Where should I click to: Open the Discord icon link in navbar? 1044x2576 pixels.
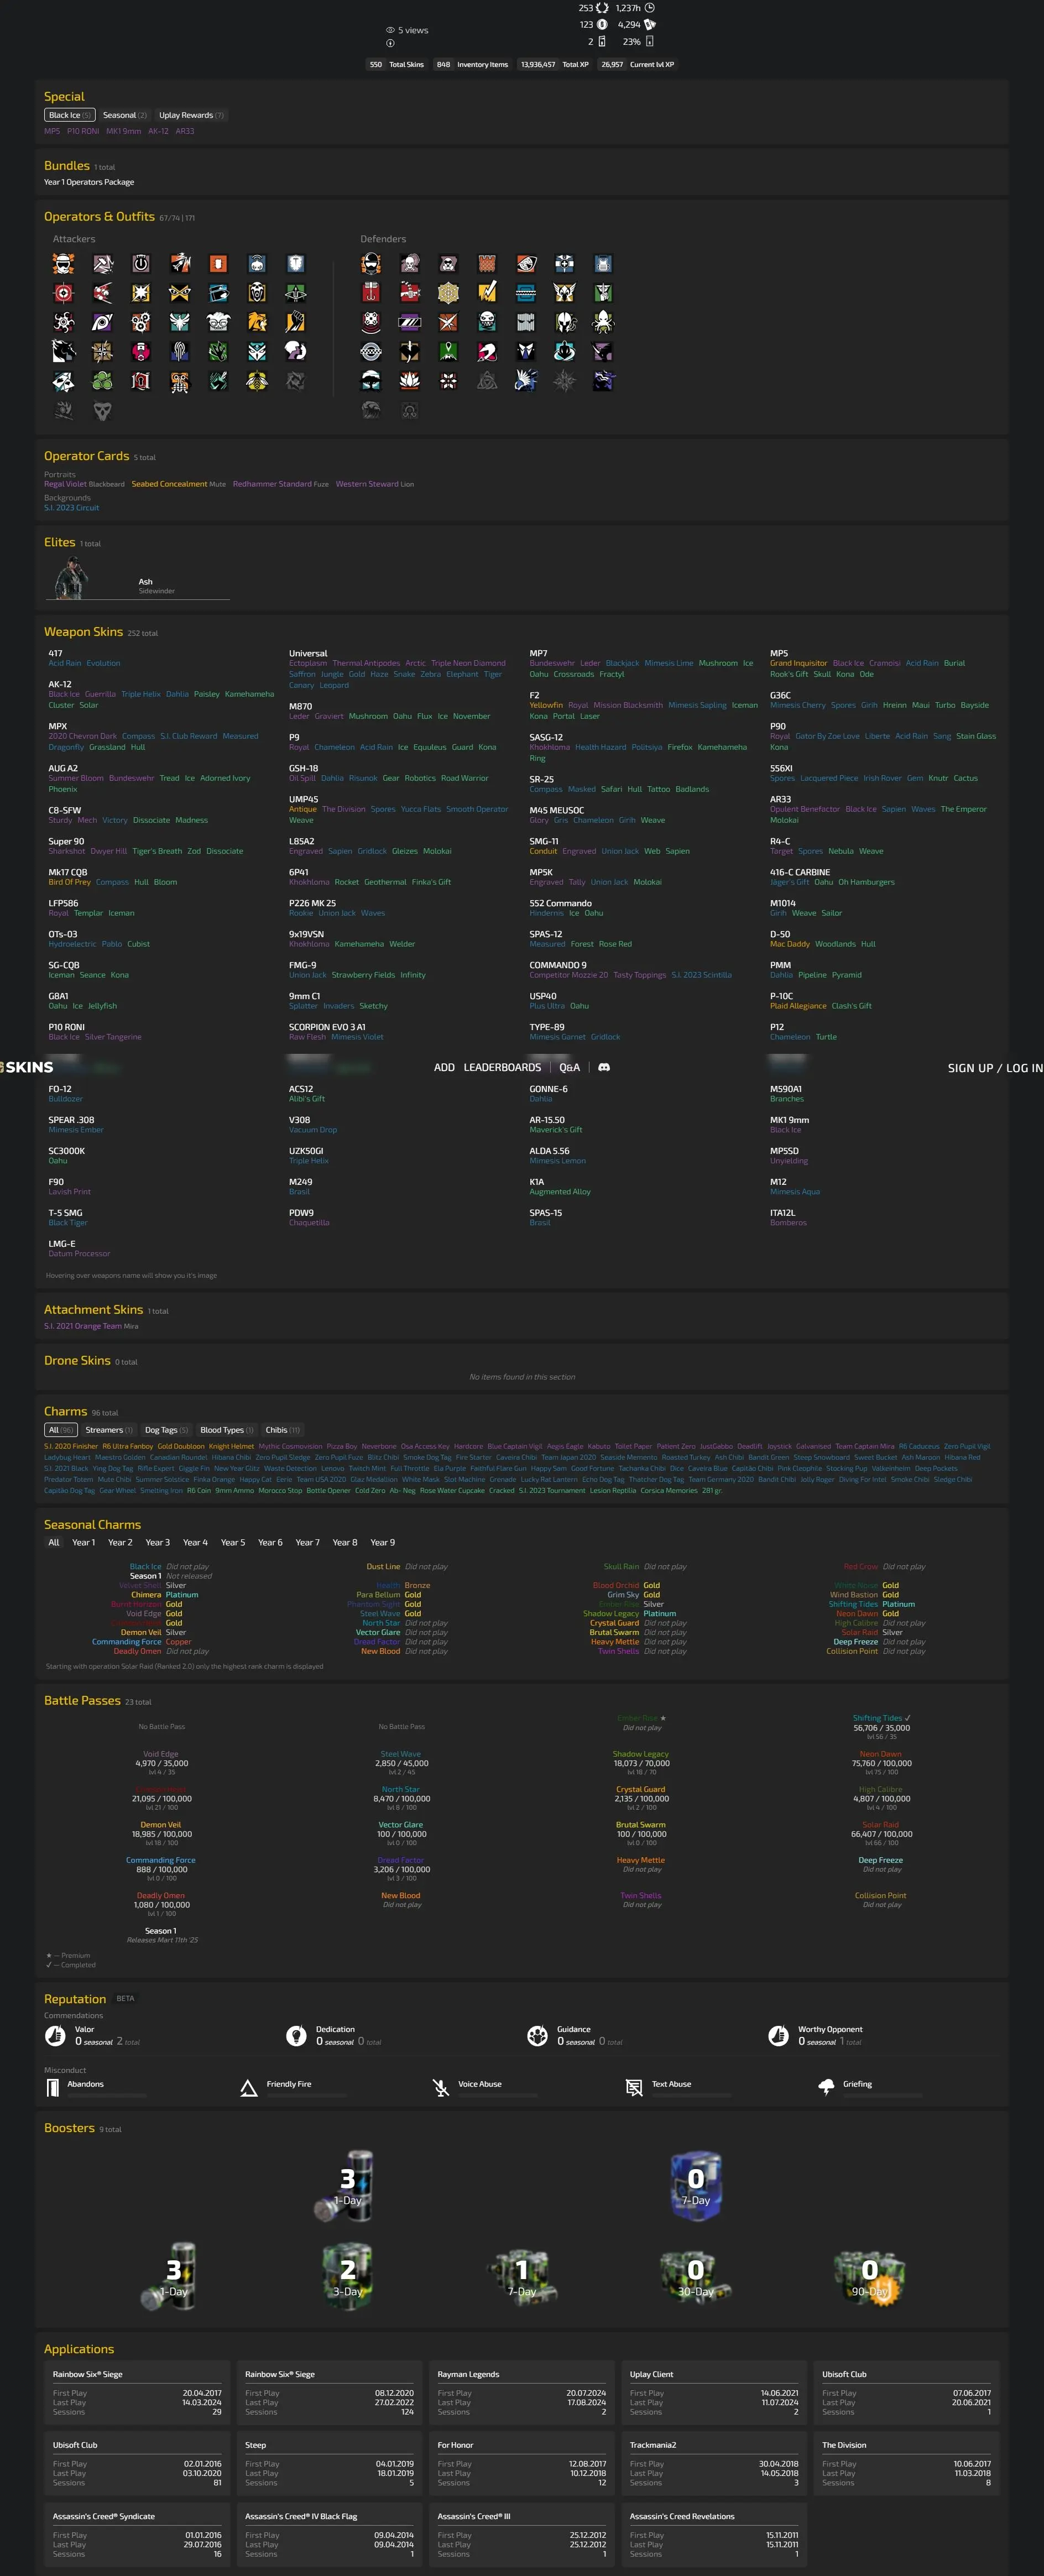604,1067
